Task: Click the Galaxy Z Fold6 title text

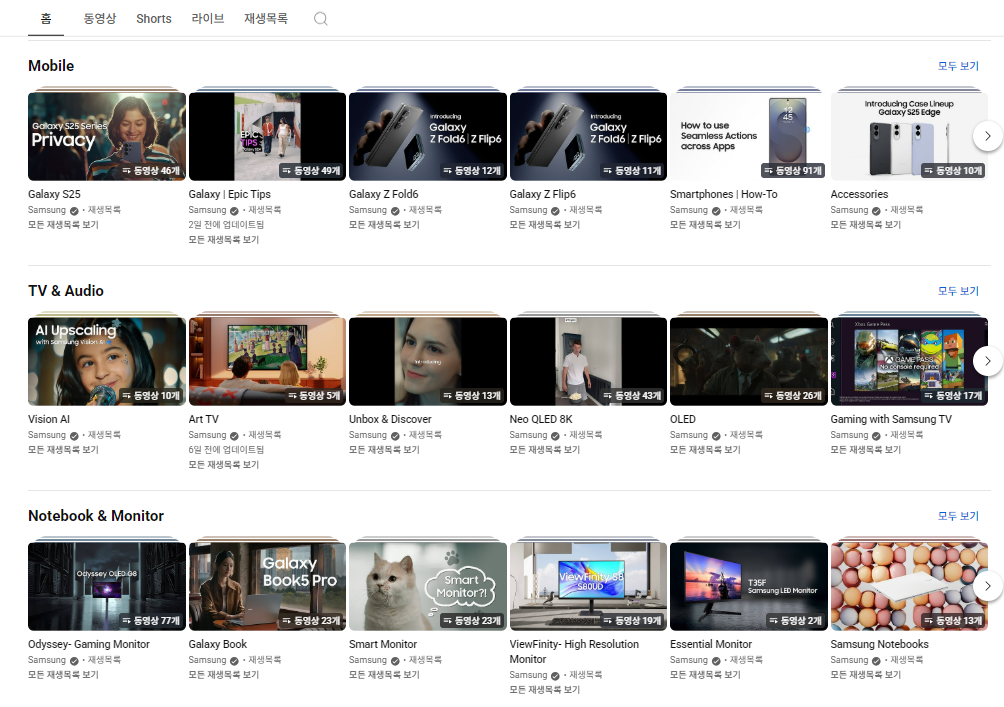Action: tap(384, 194)
